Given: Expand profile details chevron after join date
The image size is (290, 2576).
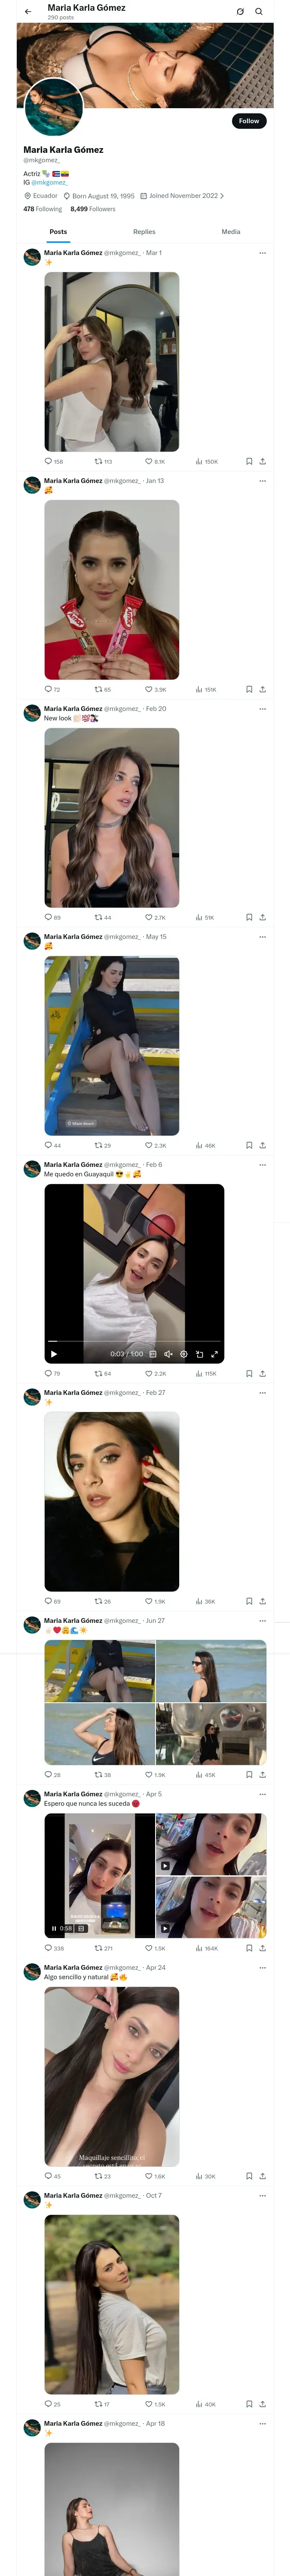Looking at the screenshot, I should pos(222,196).
